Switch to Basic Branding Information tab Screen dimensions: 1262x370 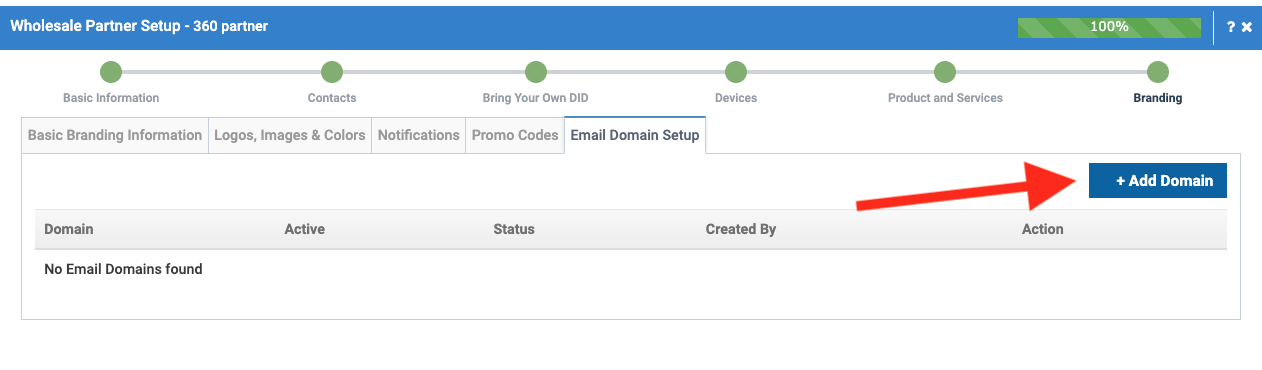click(115, 135)
